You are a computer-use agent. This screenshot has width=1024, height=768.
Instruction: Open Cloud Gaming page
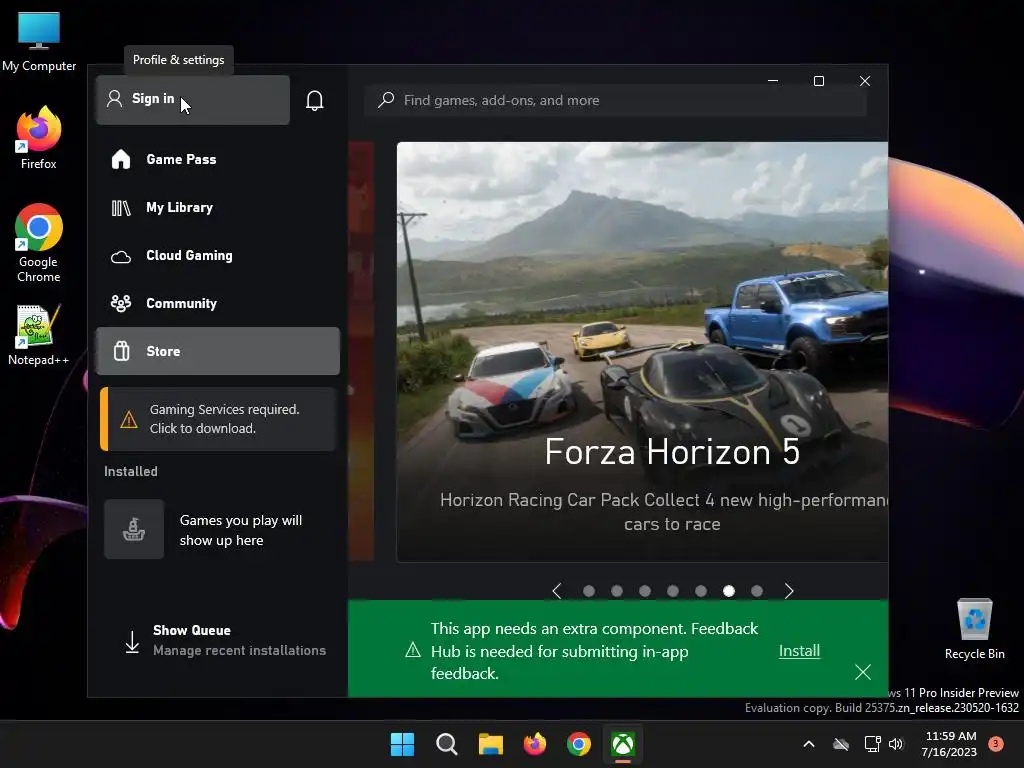coord(217,255)
